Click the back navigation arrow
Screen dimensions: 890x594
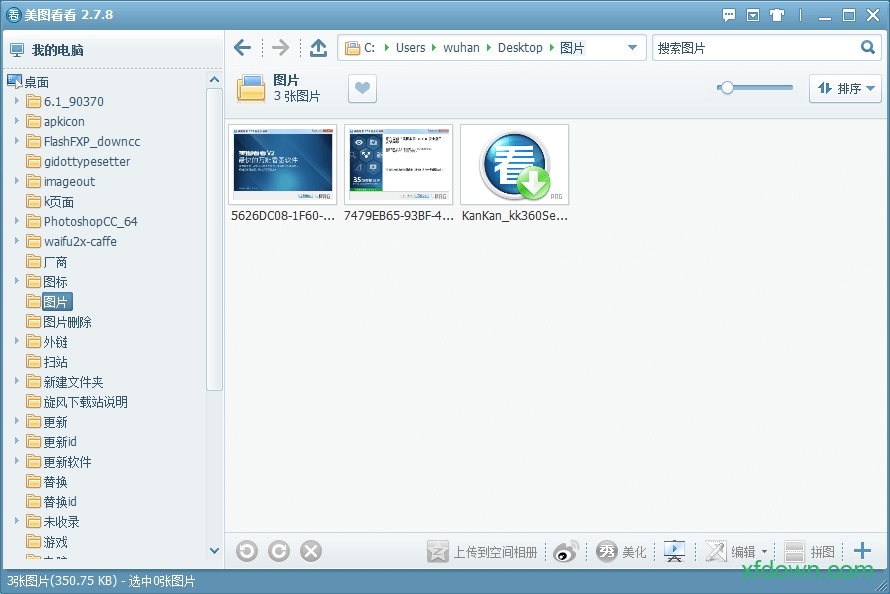click(242, 48)
